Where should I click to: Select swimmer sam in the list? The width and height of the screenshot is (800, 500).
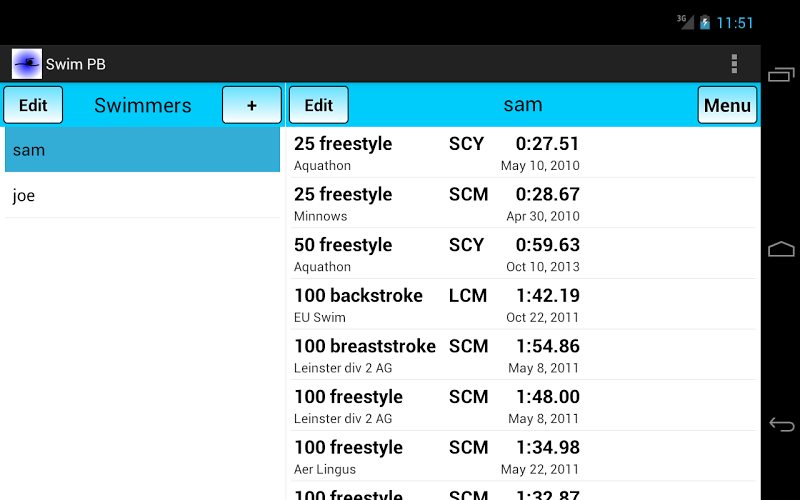click(142, 150)
